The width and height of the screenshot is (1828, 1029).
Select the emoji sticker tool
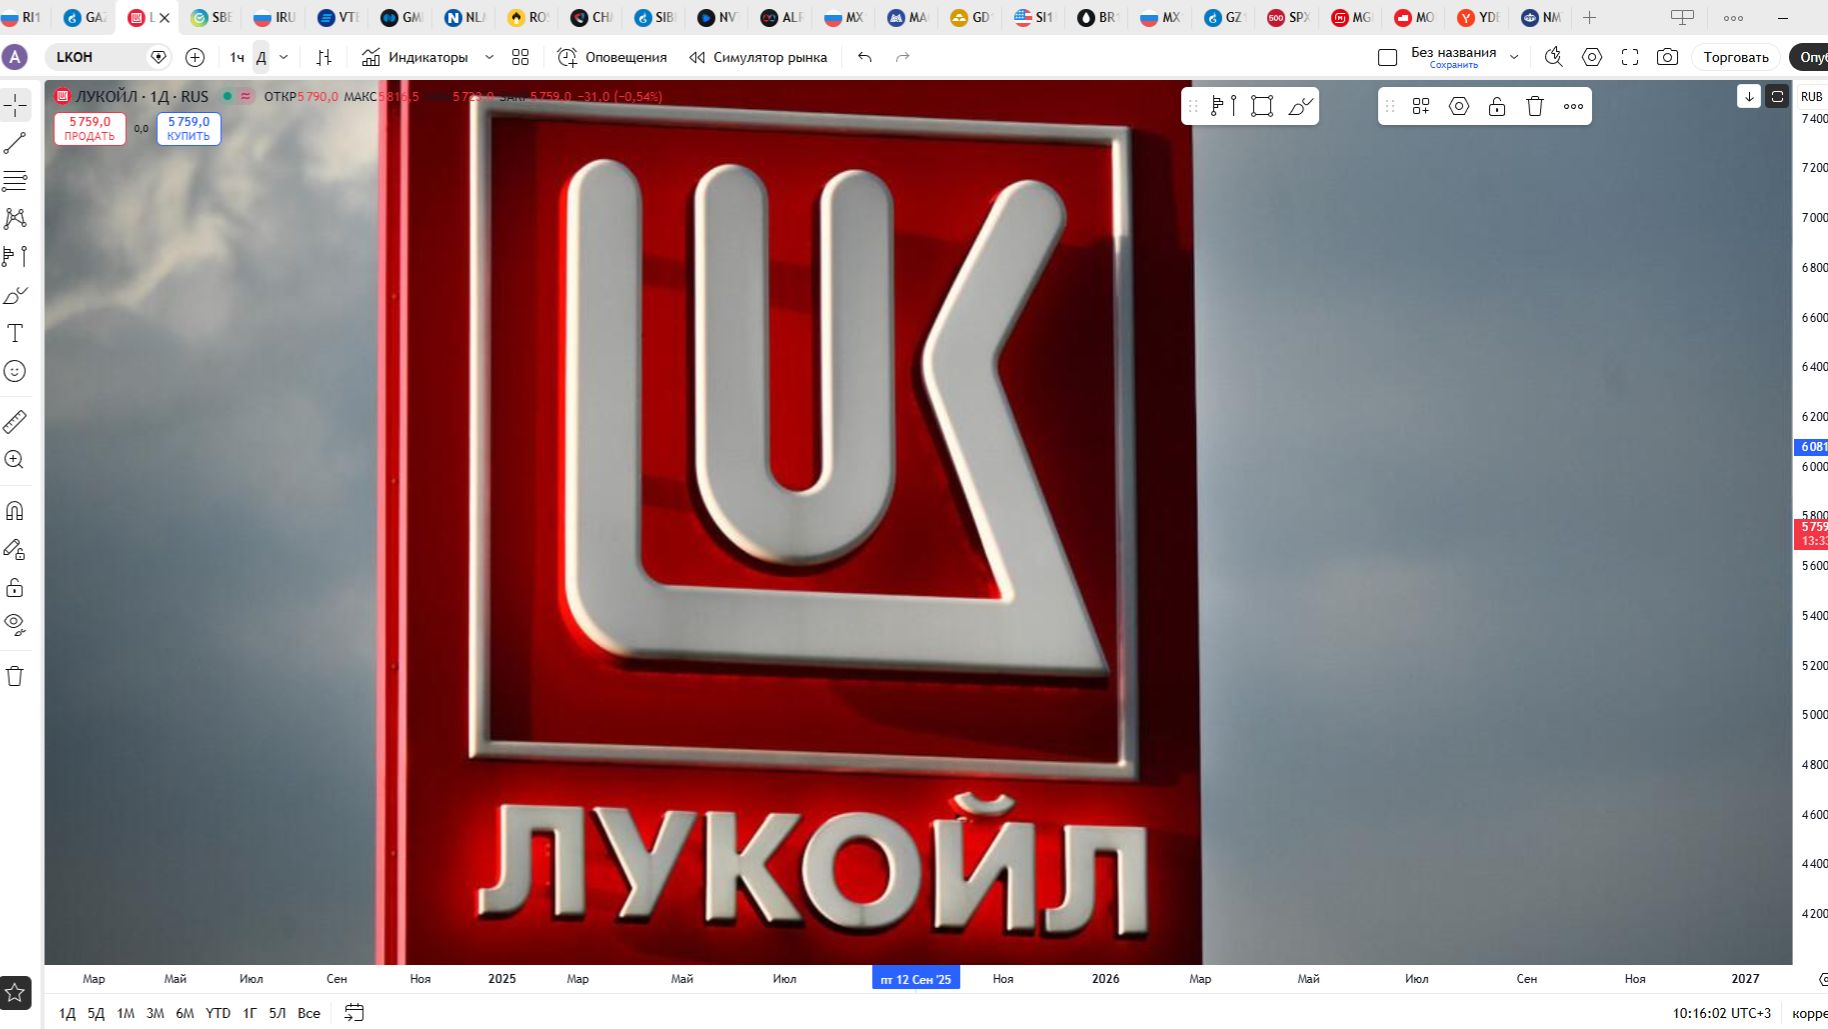tap(14, 370)
